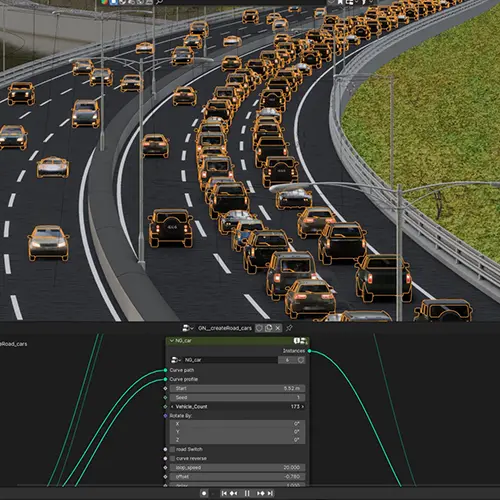The height and width of the screenshot is (500, 500).
Task: Pause the animation playback
Action: (247, 493)
